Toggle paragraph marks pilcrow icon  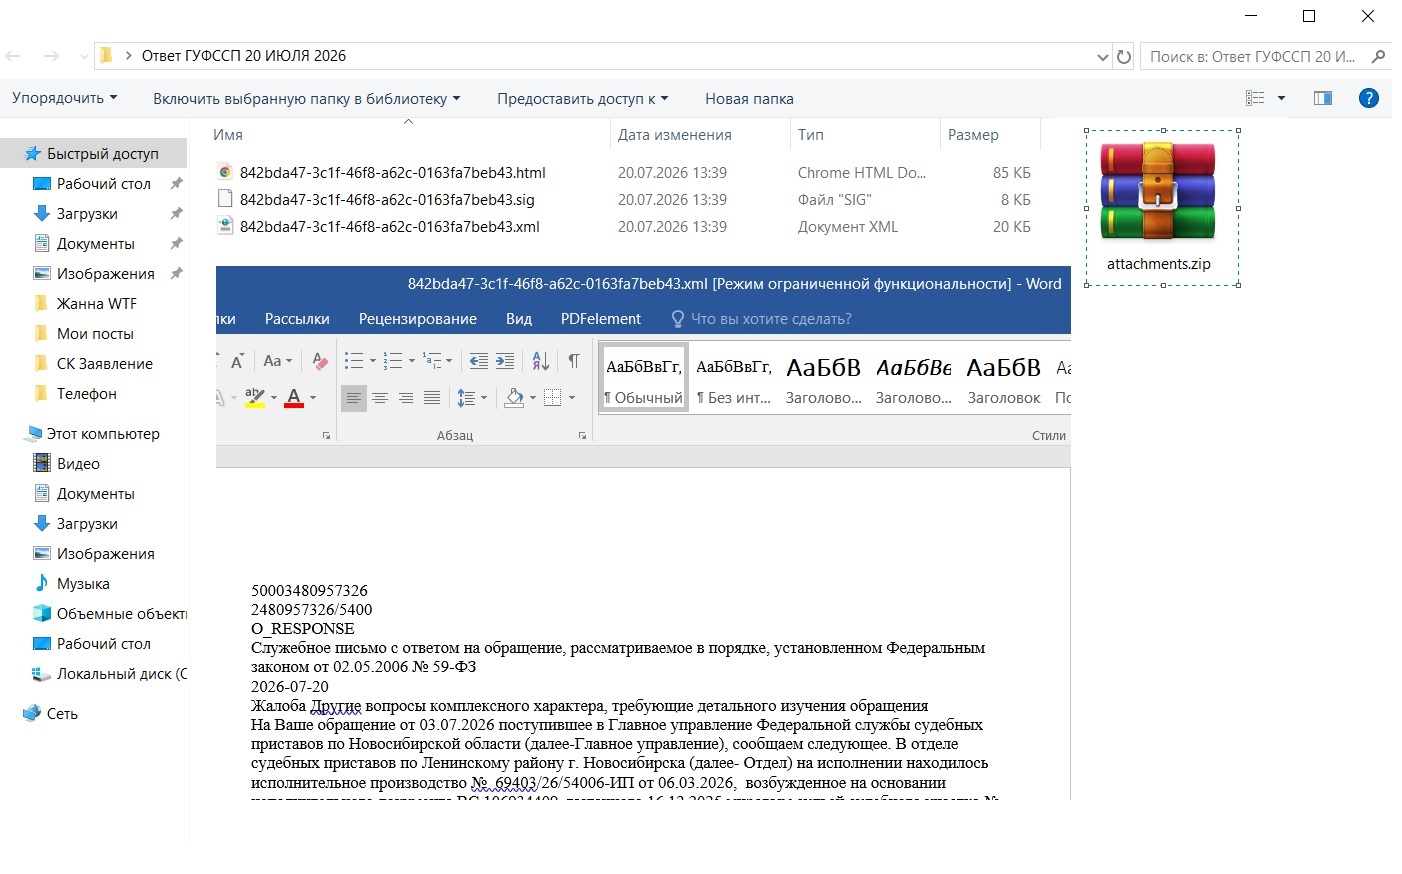(574, 361)
